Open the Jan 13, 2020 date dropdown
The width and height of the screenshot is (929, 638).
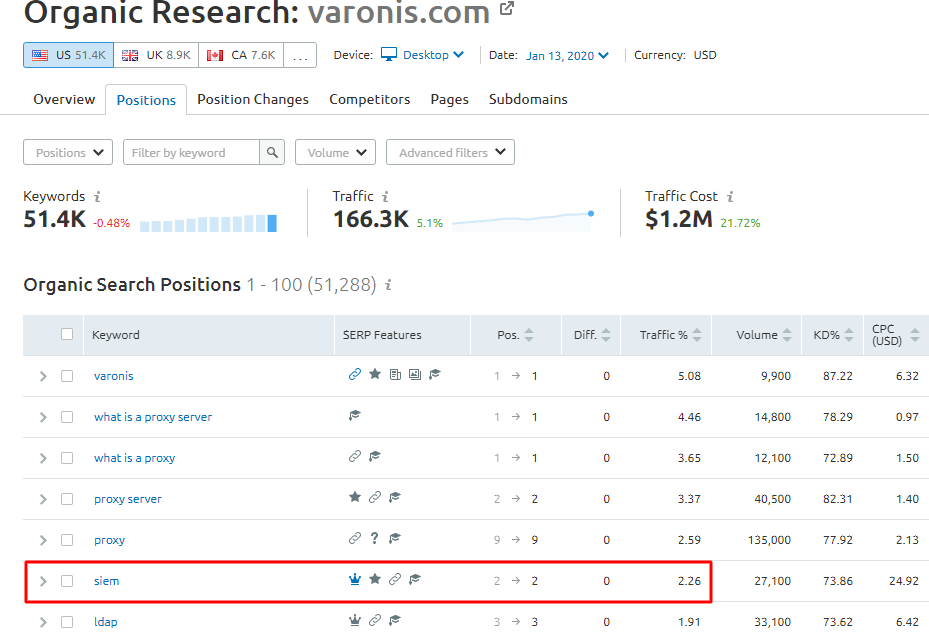(567, 55)
